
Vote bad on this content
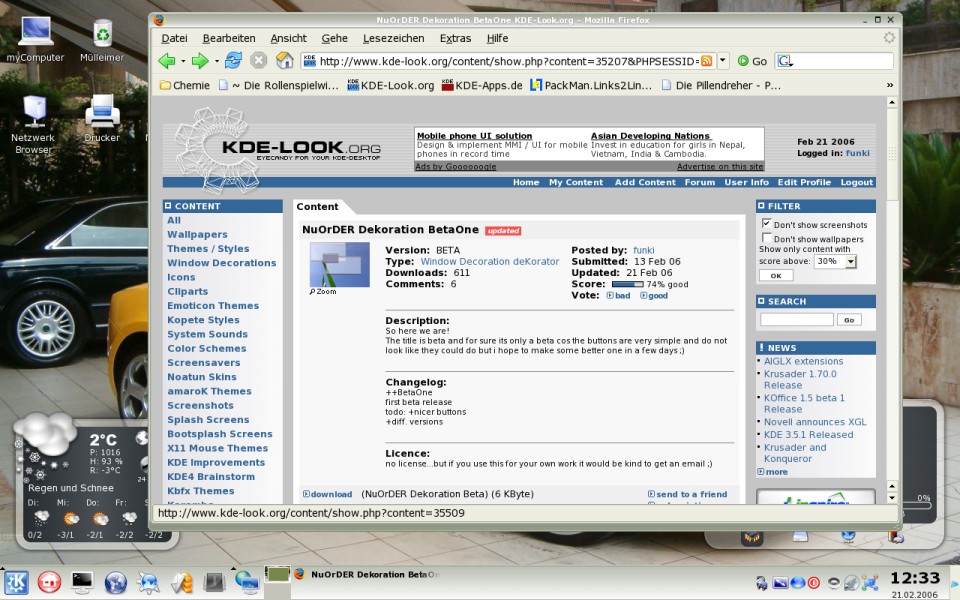tap(618, 296)
